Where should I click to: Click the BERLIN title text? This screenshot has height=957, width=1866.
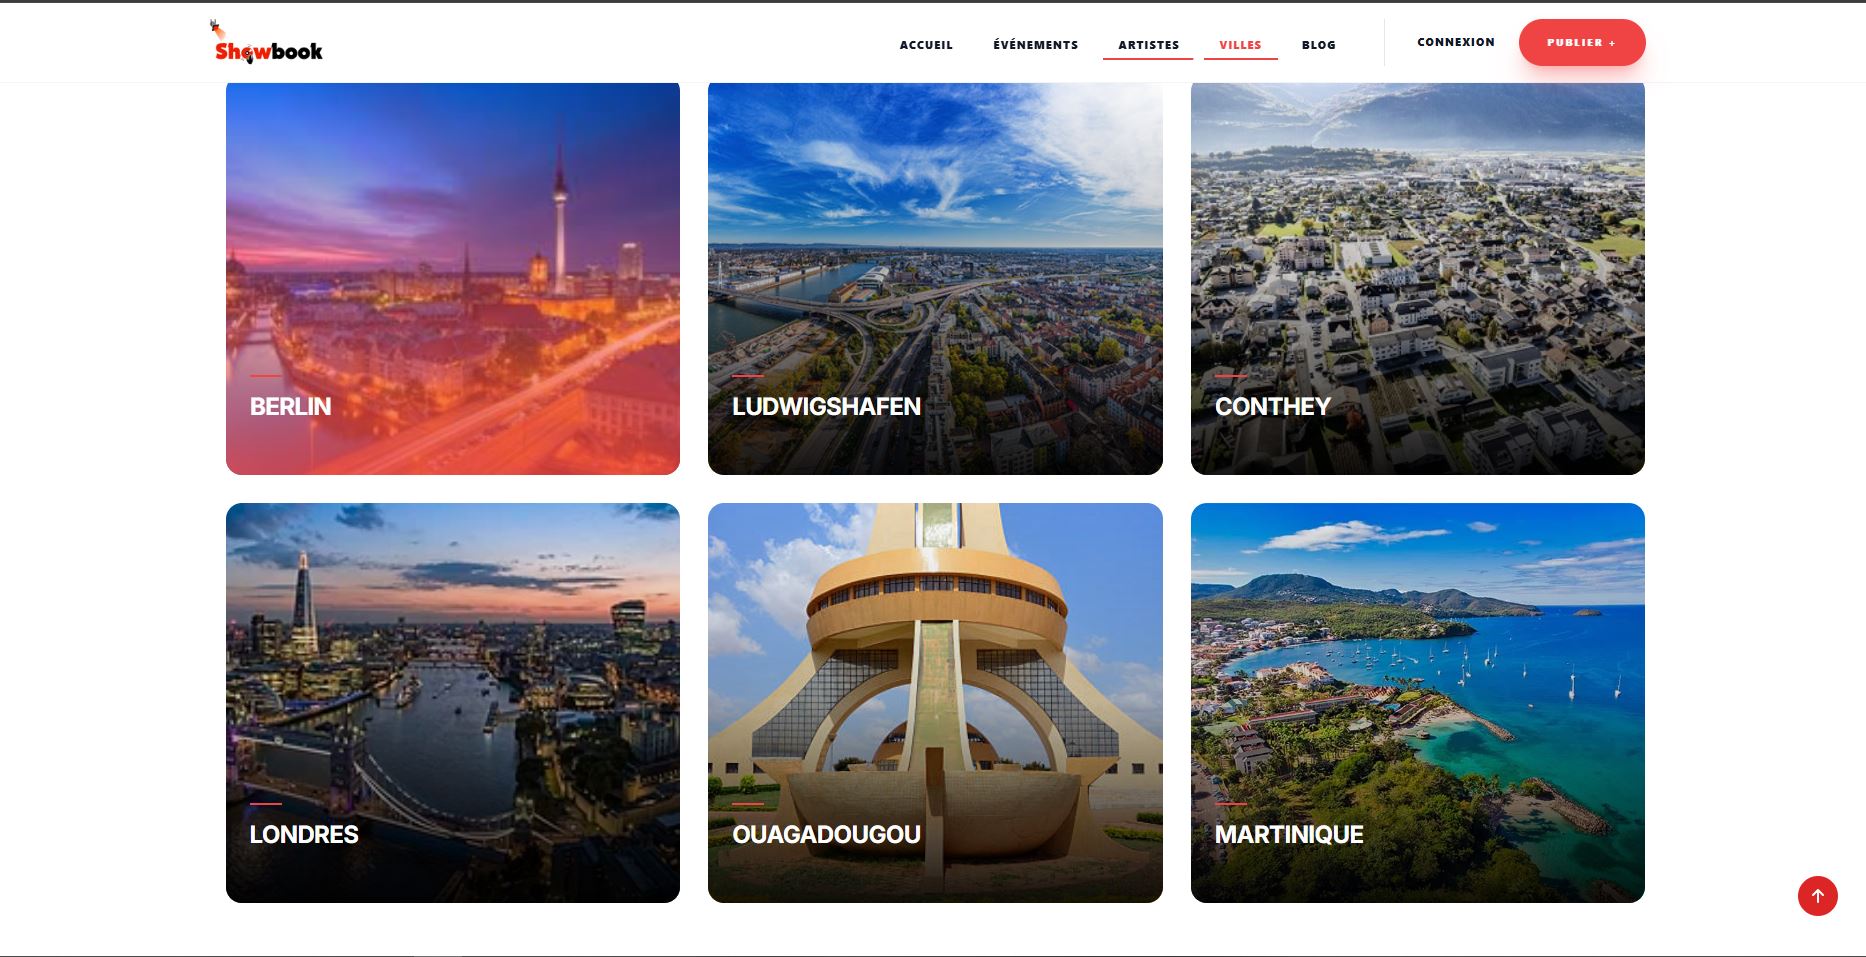pyautogui.click(x=290, y=407)
